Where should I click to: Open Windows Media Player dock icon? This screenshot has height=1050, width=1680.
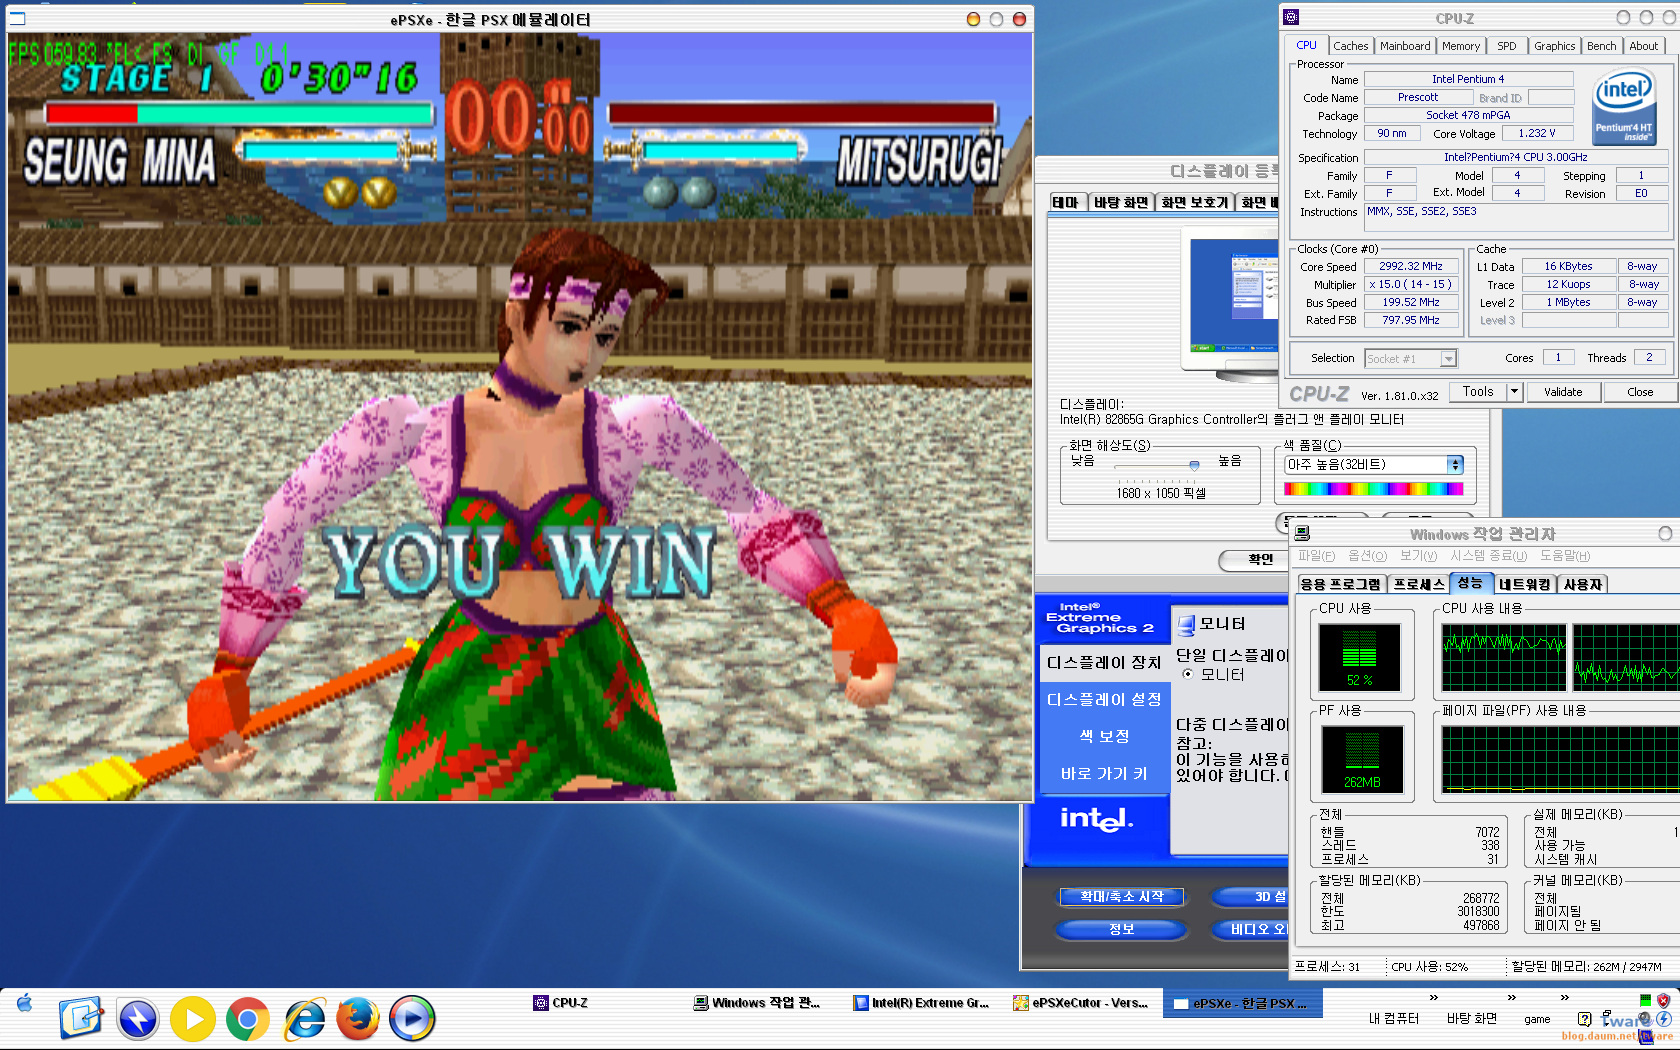[412, 1019]
